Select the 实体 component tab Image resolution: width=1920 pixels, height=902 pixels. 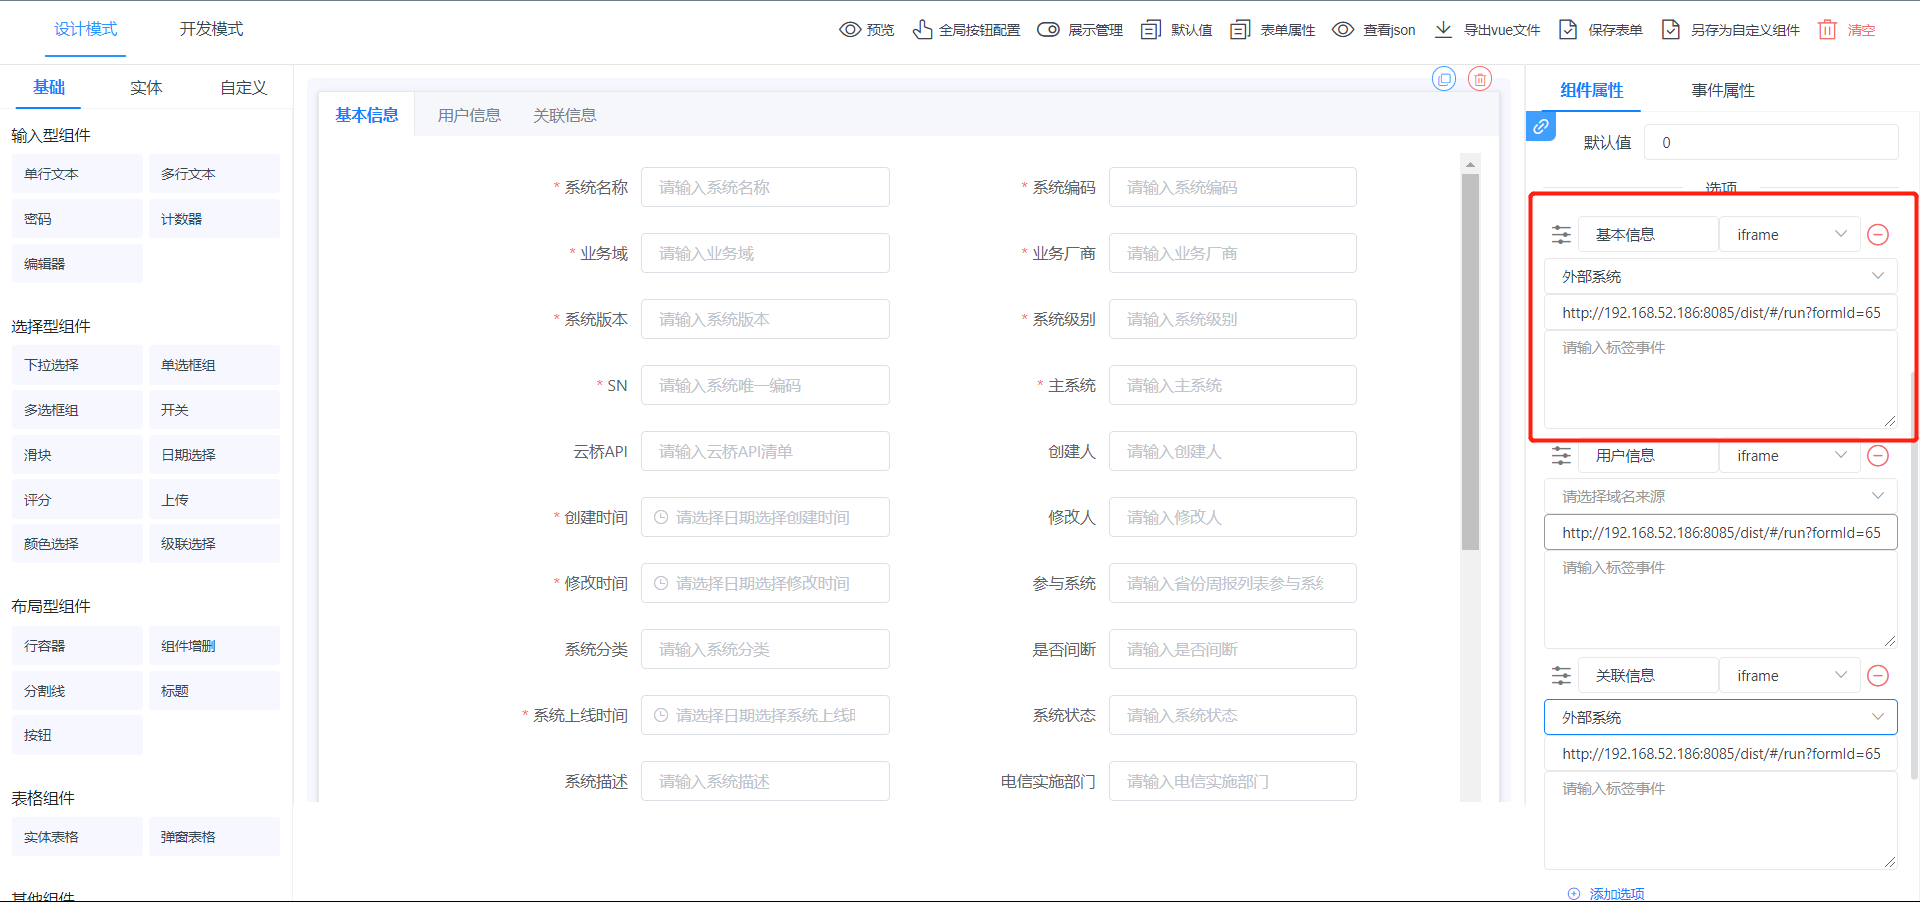[146, 88]
